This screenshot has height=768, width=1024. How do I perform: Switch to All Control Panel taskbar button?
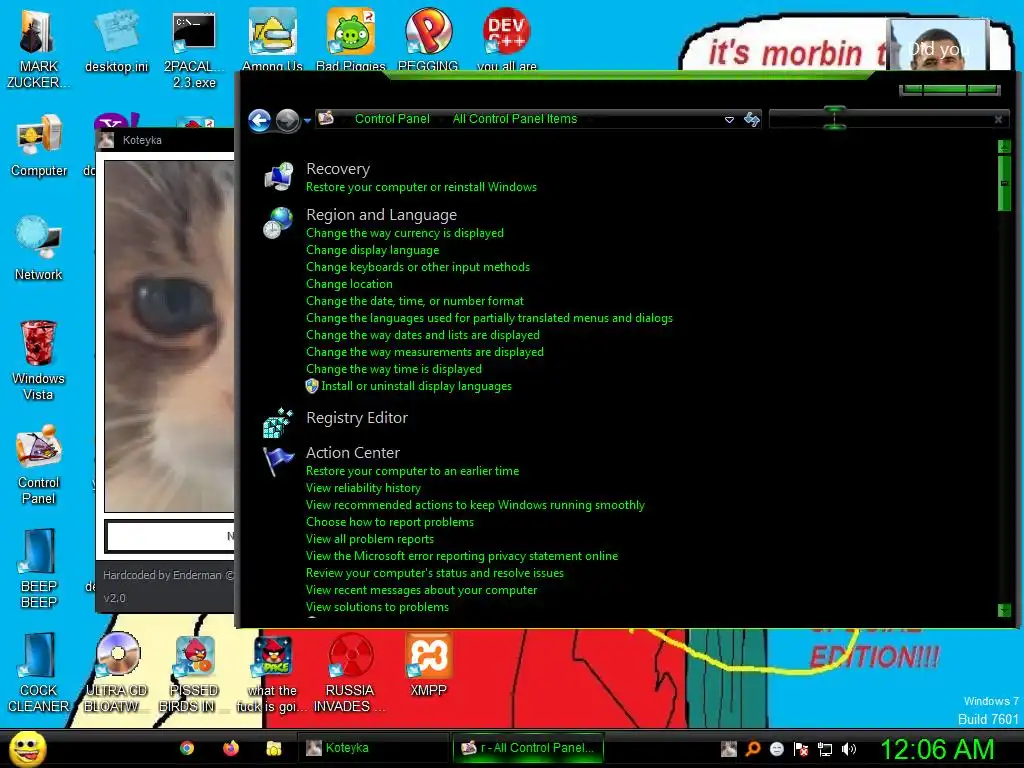[x=528, y=748]
